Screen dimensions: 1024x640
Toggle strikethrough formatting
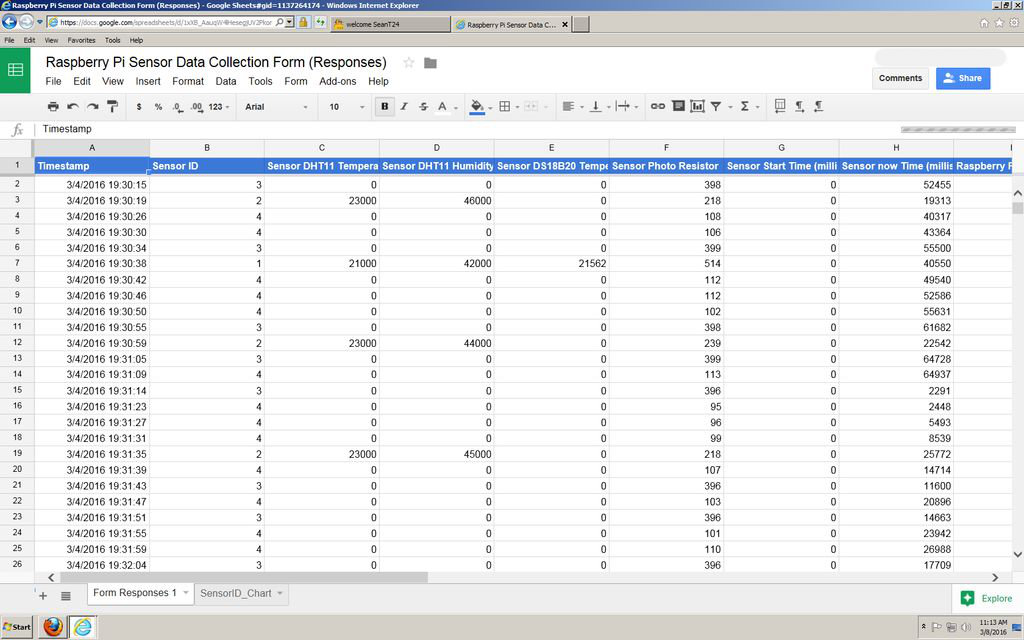(x=423, y=106)
